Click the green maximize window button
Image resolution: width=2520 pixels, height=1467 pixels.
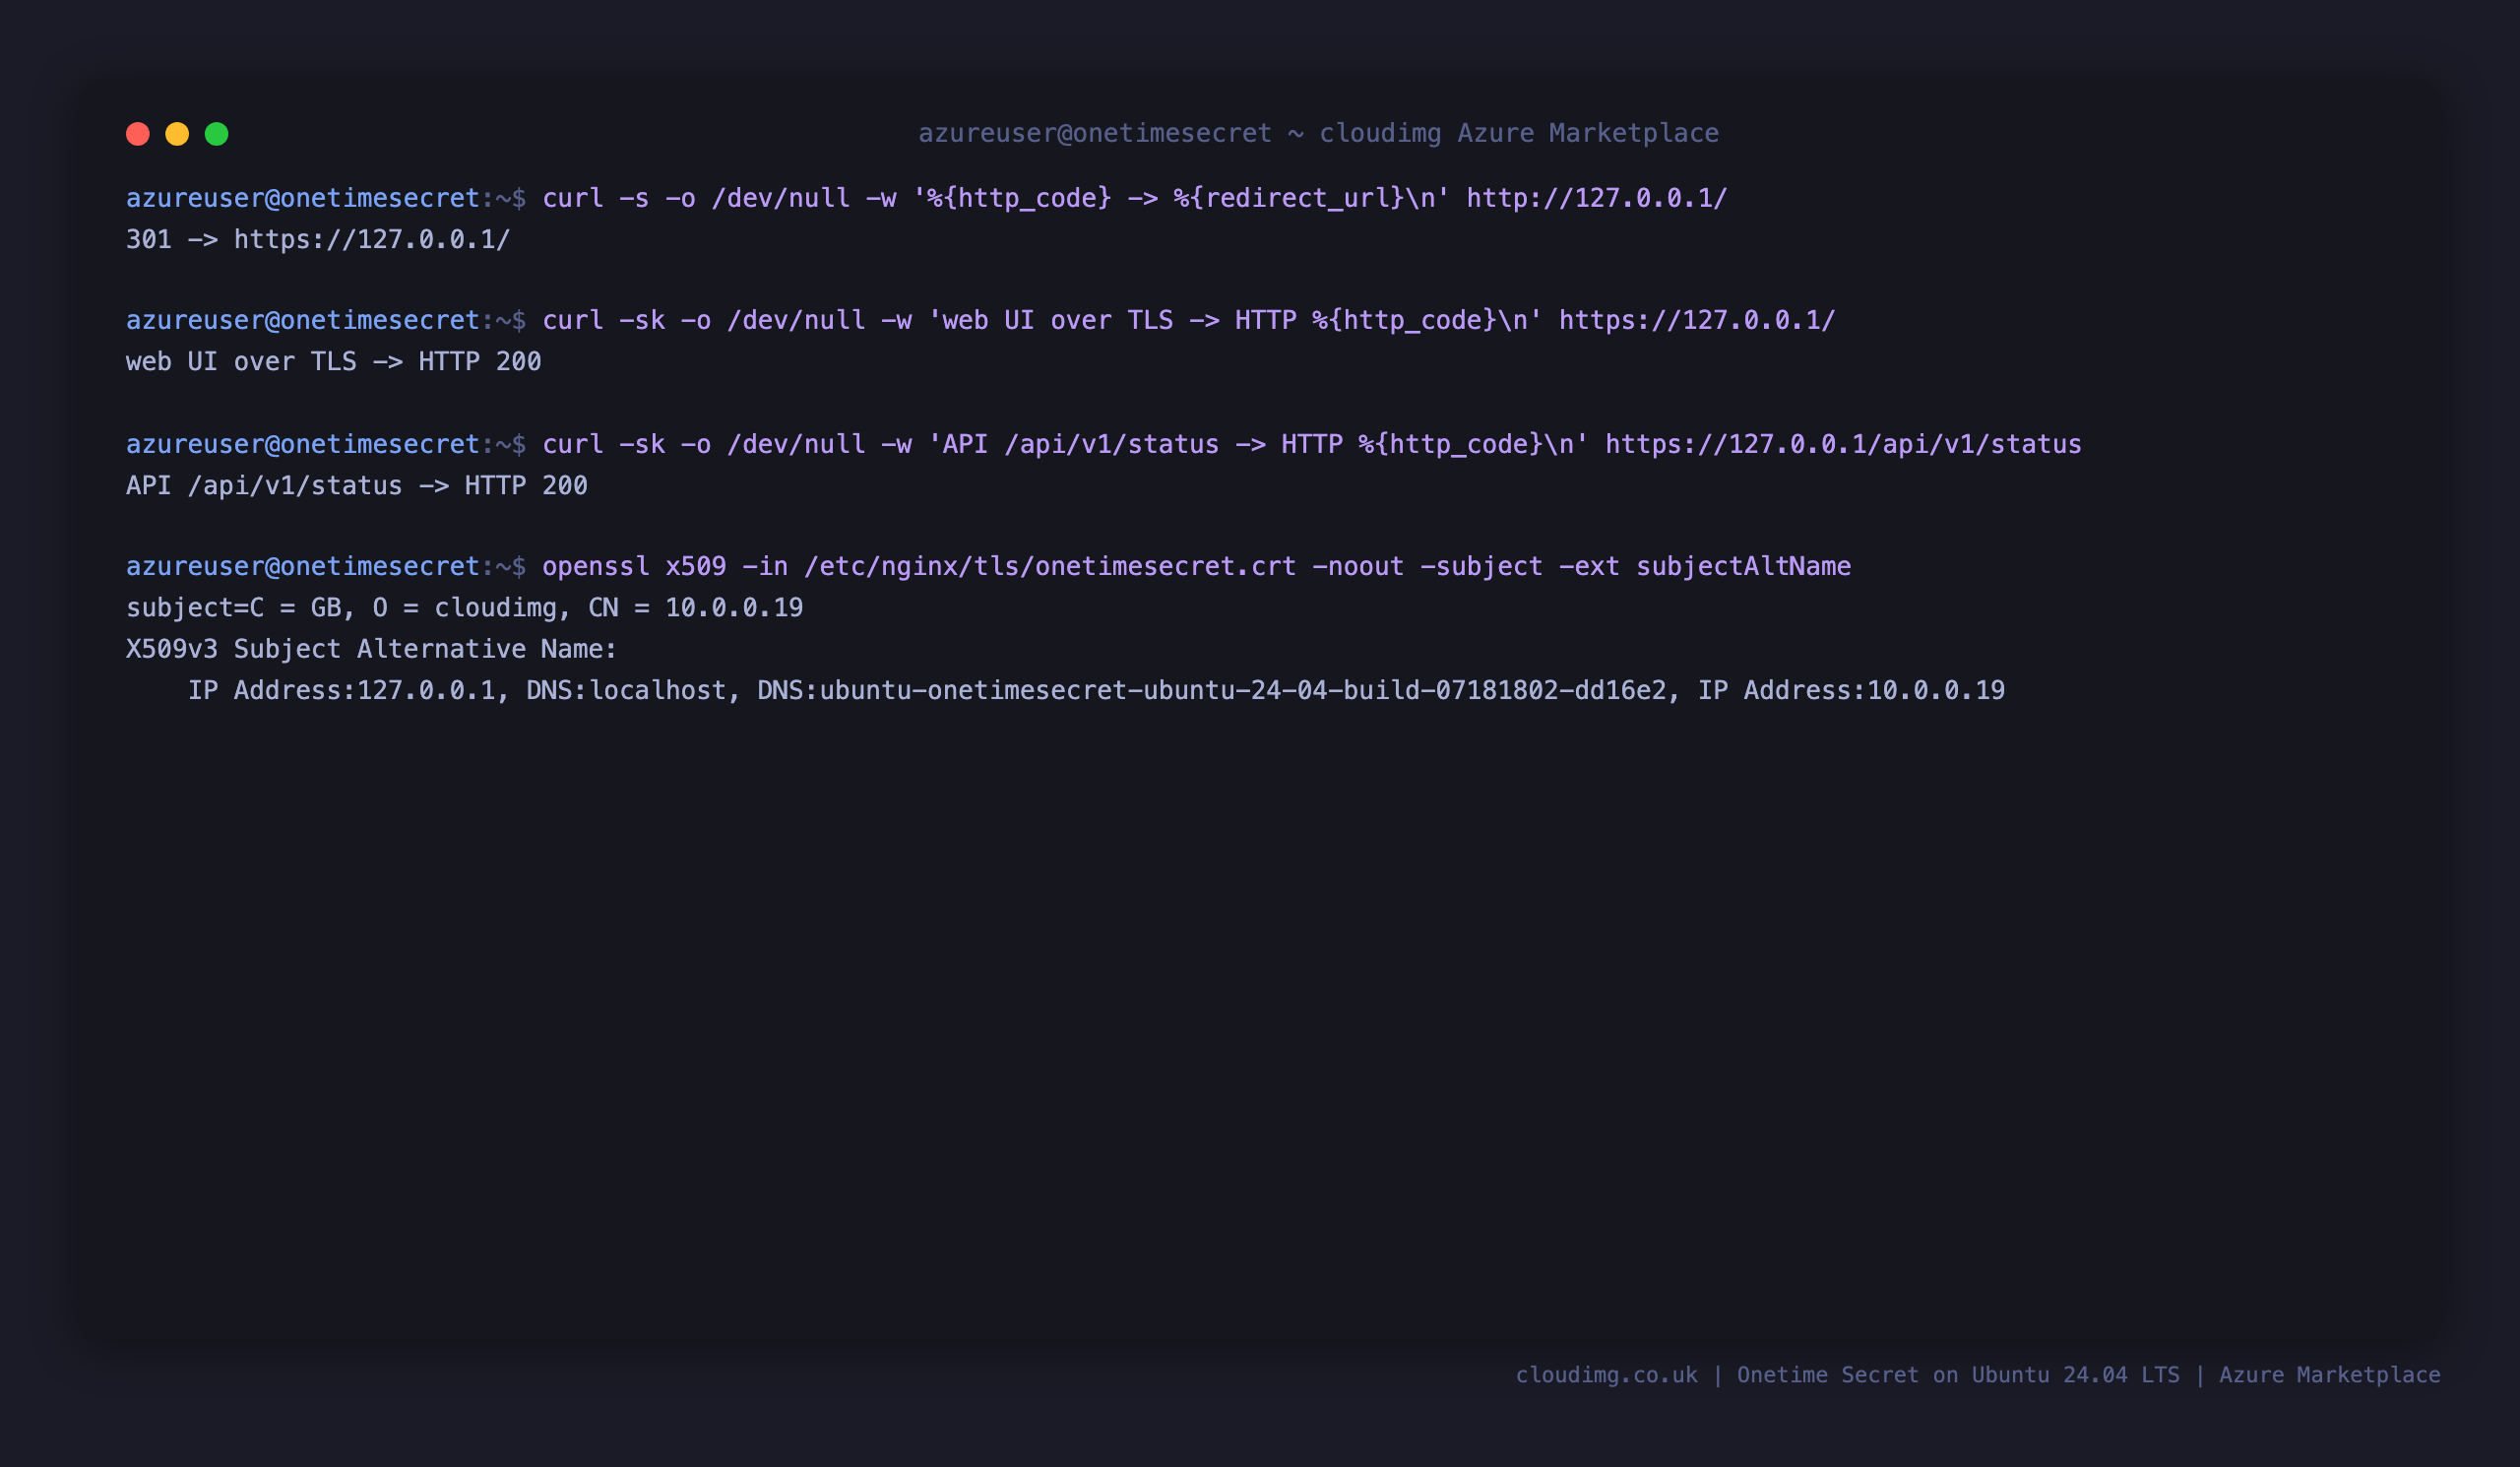pyautogui.click(x=217, y=134)
